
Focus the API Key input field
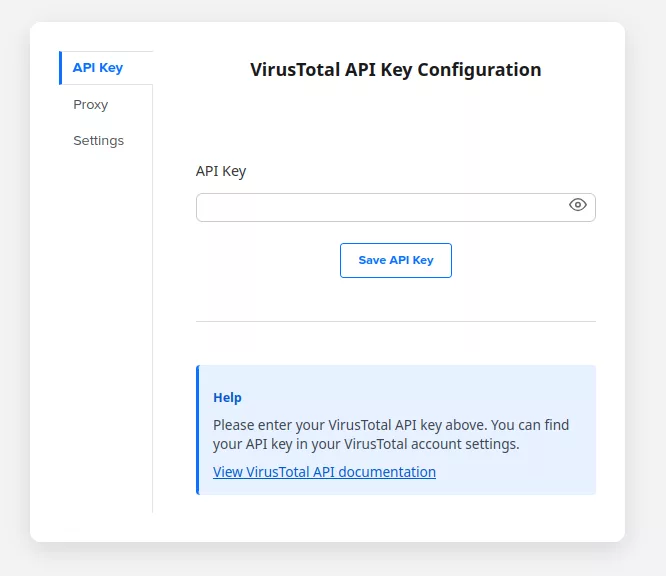(380, 207)
